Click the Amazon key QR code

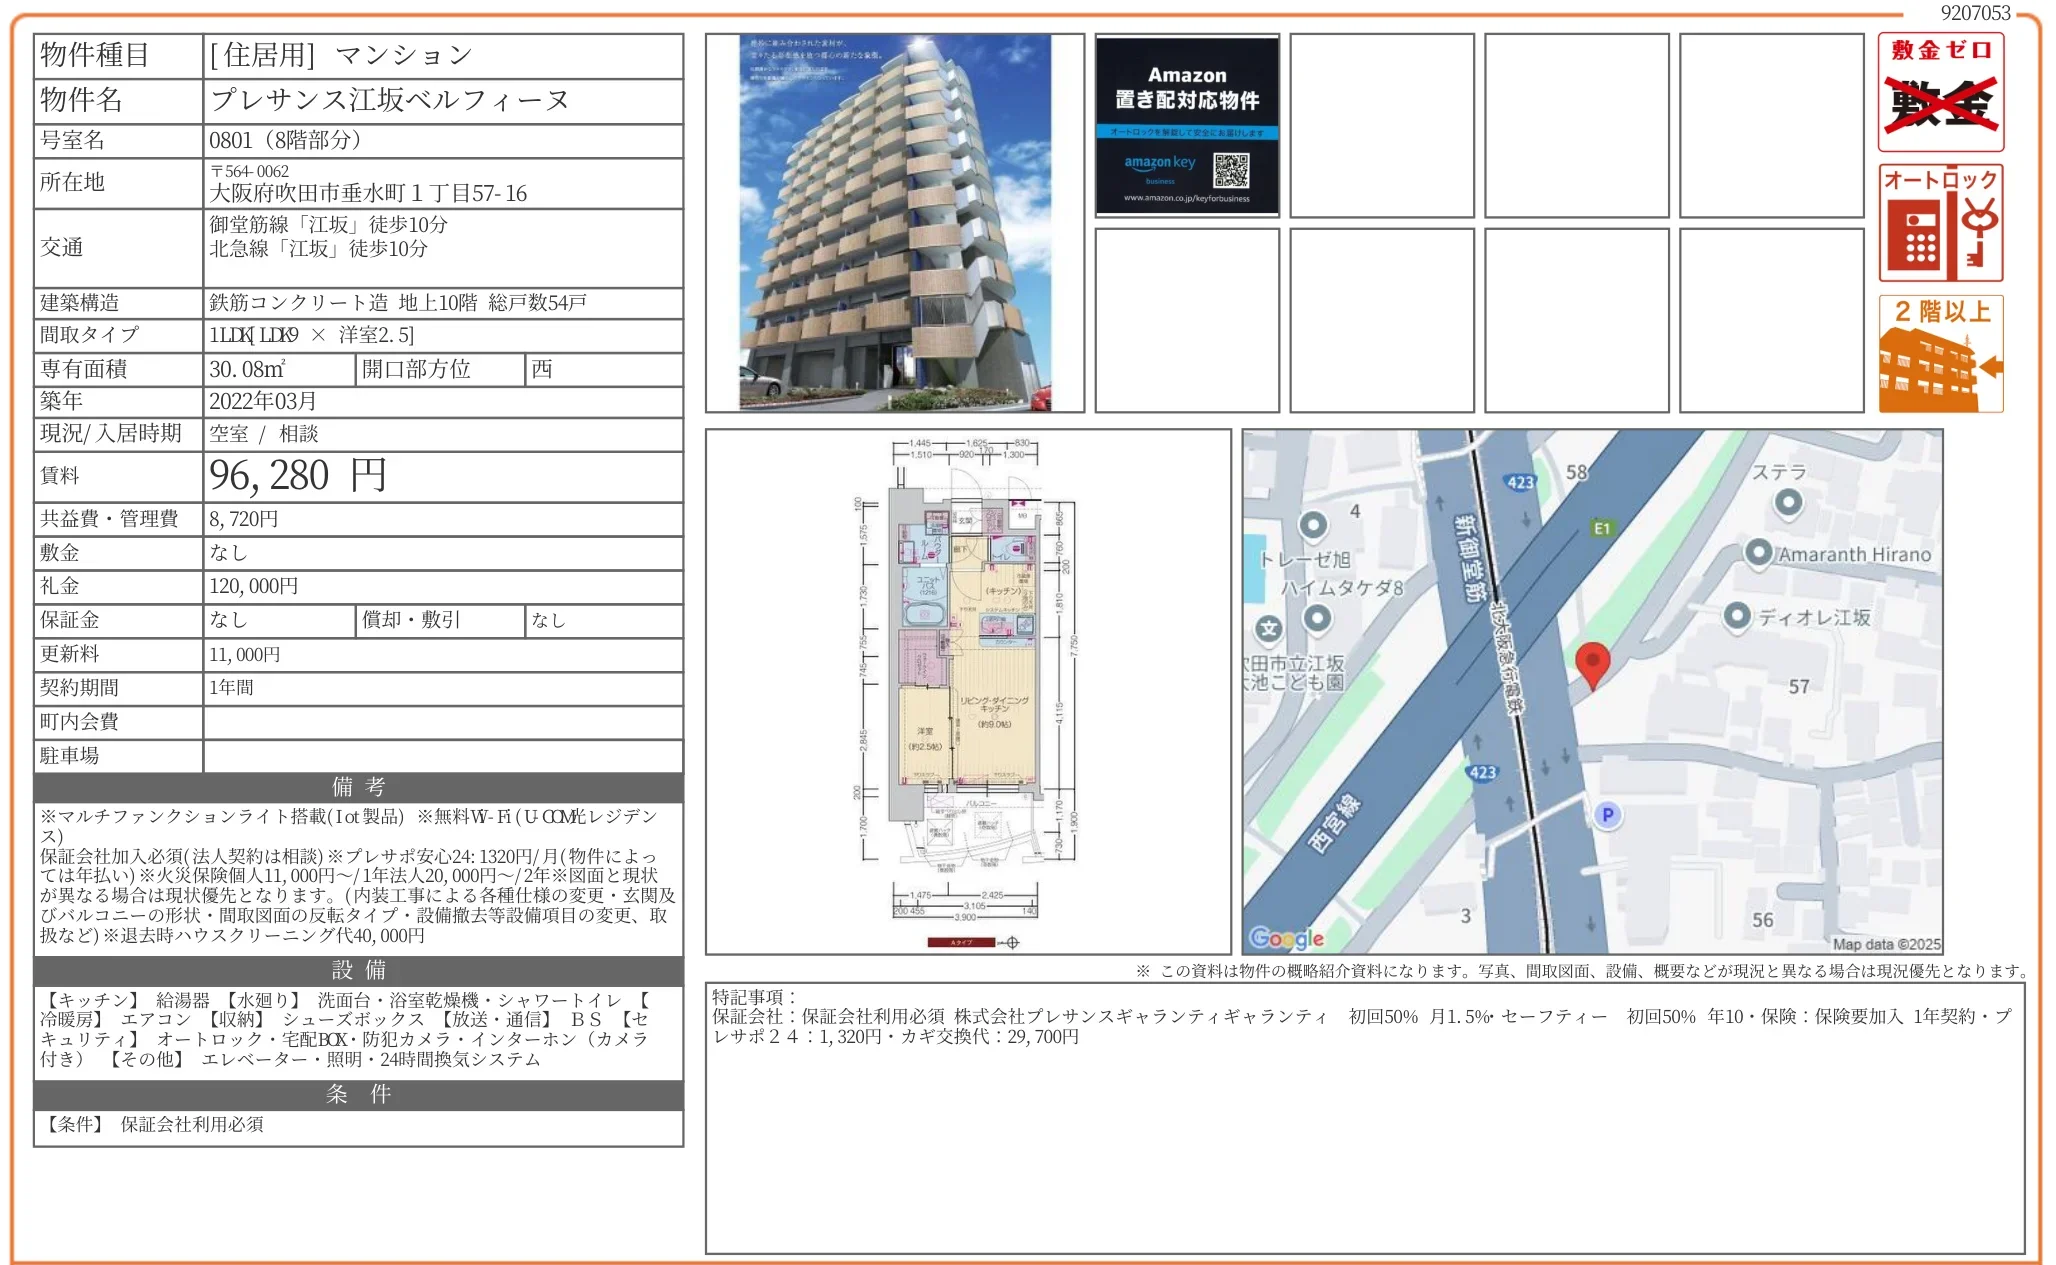(x=1231, y=171)
